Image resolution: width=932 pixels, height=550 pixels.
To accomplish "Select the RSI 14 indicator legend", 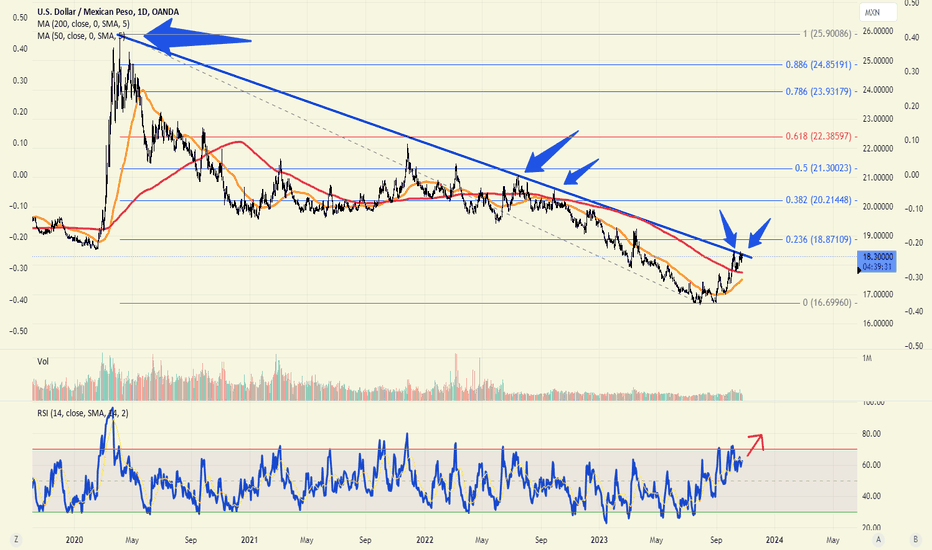I will 83,413.
